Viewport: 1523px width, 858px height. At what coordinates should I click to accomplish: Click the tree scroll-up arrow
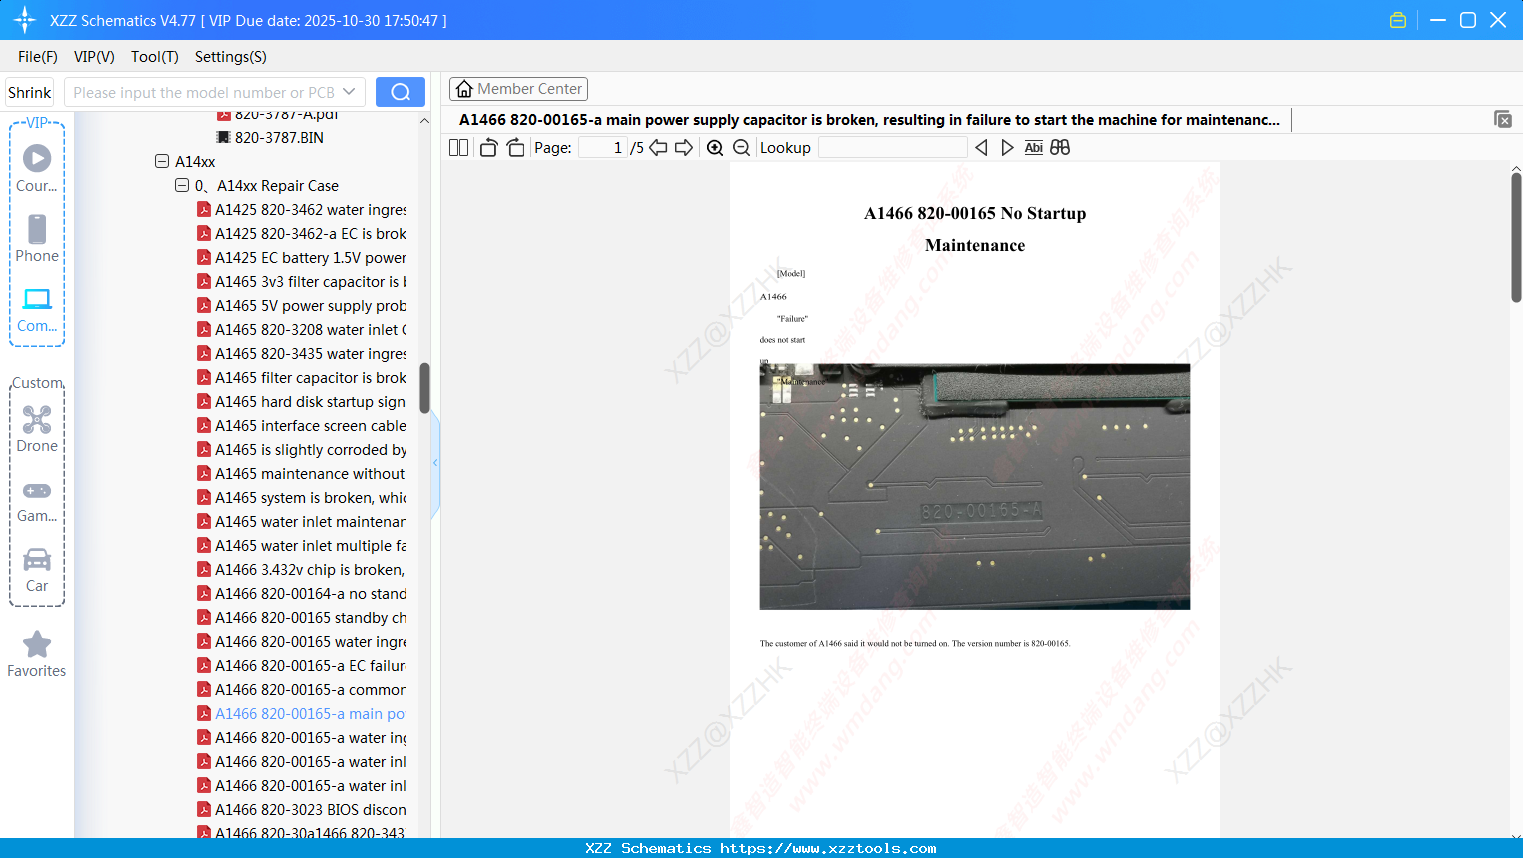point(424,120)
